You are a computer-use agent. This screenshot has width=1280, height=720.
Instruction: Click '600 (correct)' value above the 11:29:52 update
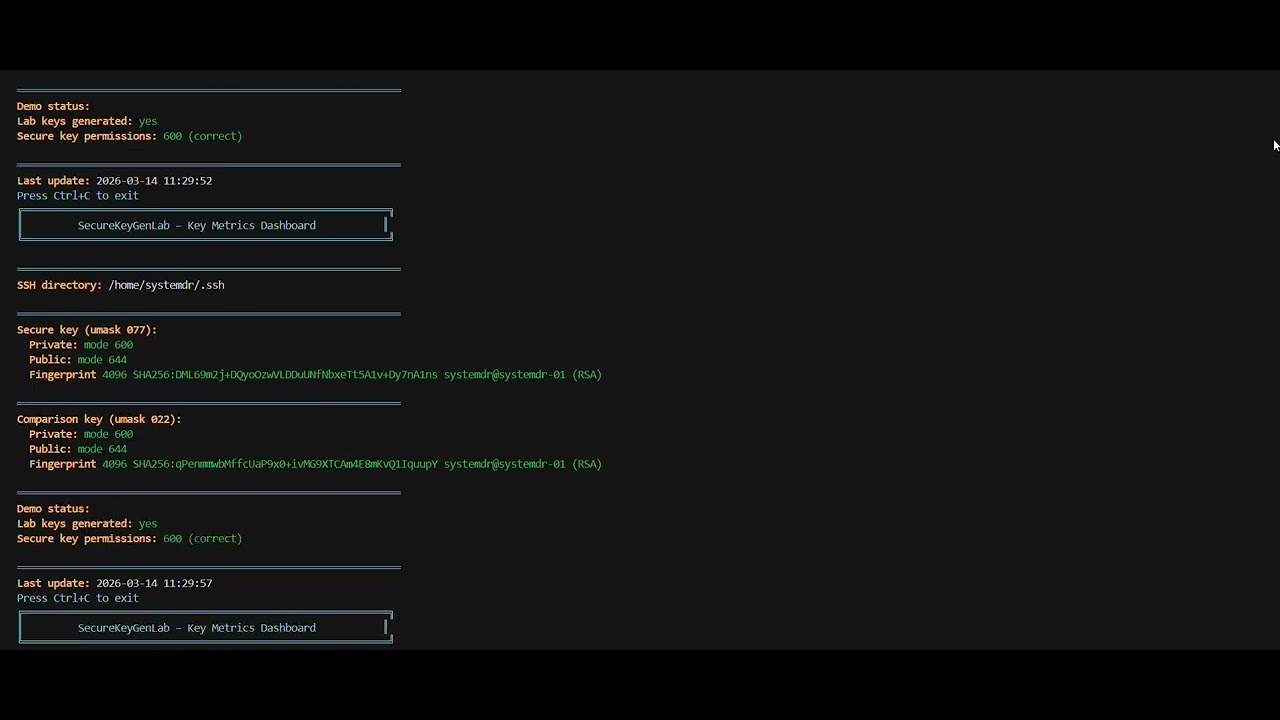[203, 136]
